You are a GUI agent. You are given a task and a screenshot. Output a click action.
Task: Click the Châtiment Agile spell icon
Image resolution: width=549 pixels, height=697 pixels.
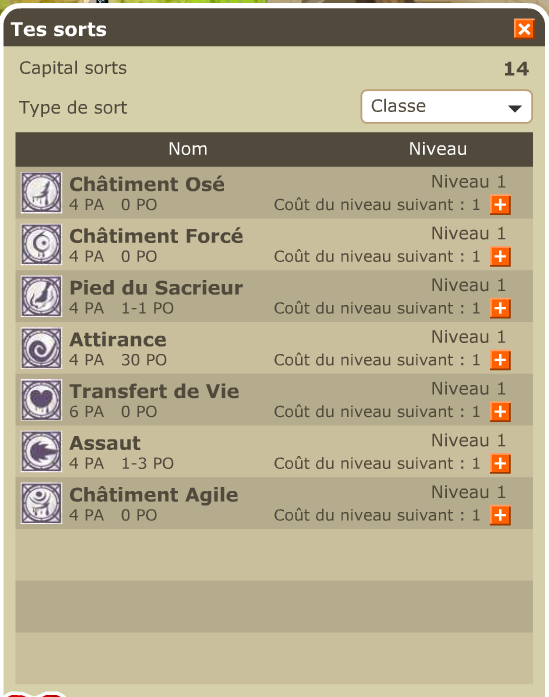tap(41, 503)
